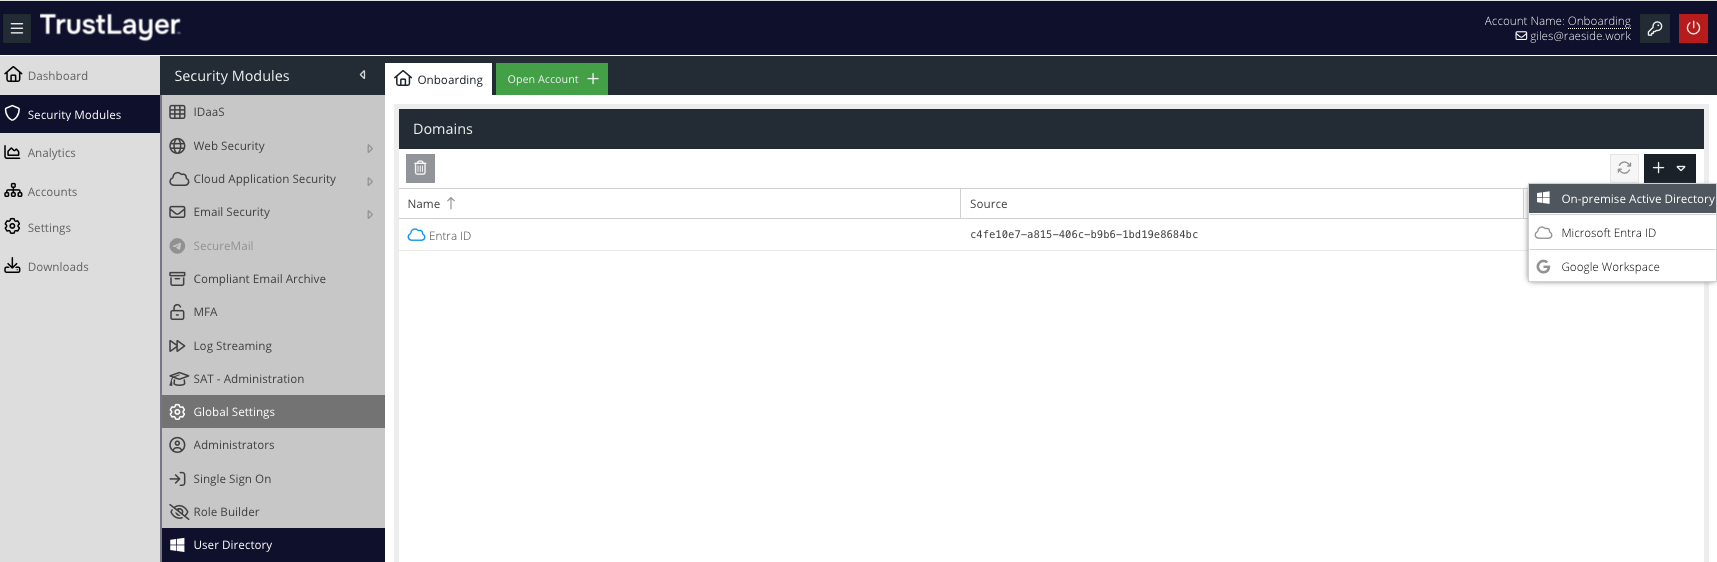Click the Downloads tray icon

pos(13,265)
